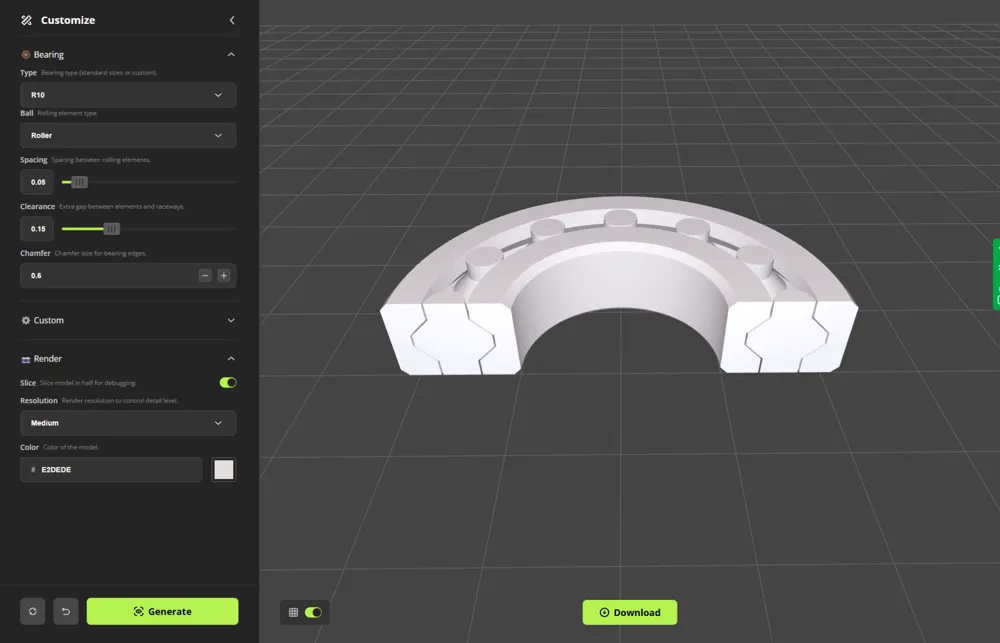1000x643 pixels.
Task: Collapse the Render section
Action: point(231,359)
